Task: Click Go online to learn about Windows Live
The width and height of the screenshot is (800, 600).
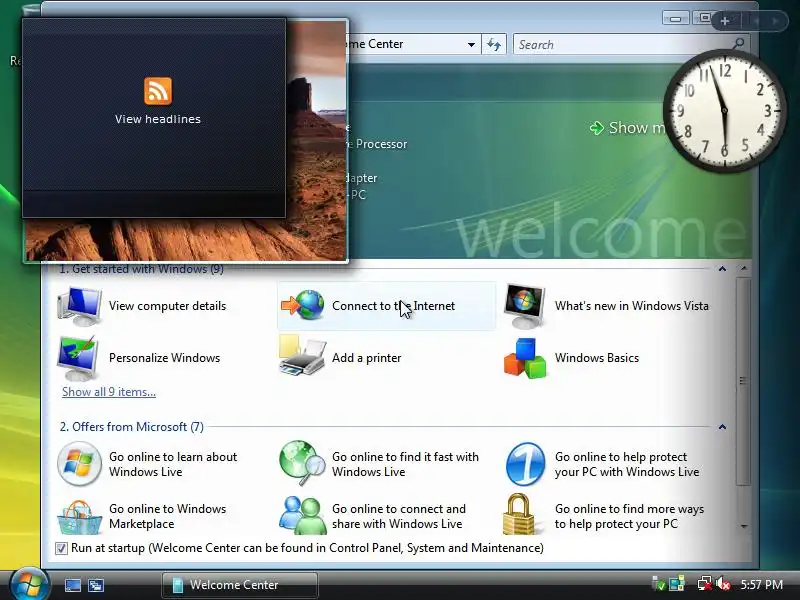Action: [173, 464]
